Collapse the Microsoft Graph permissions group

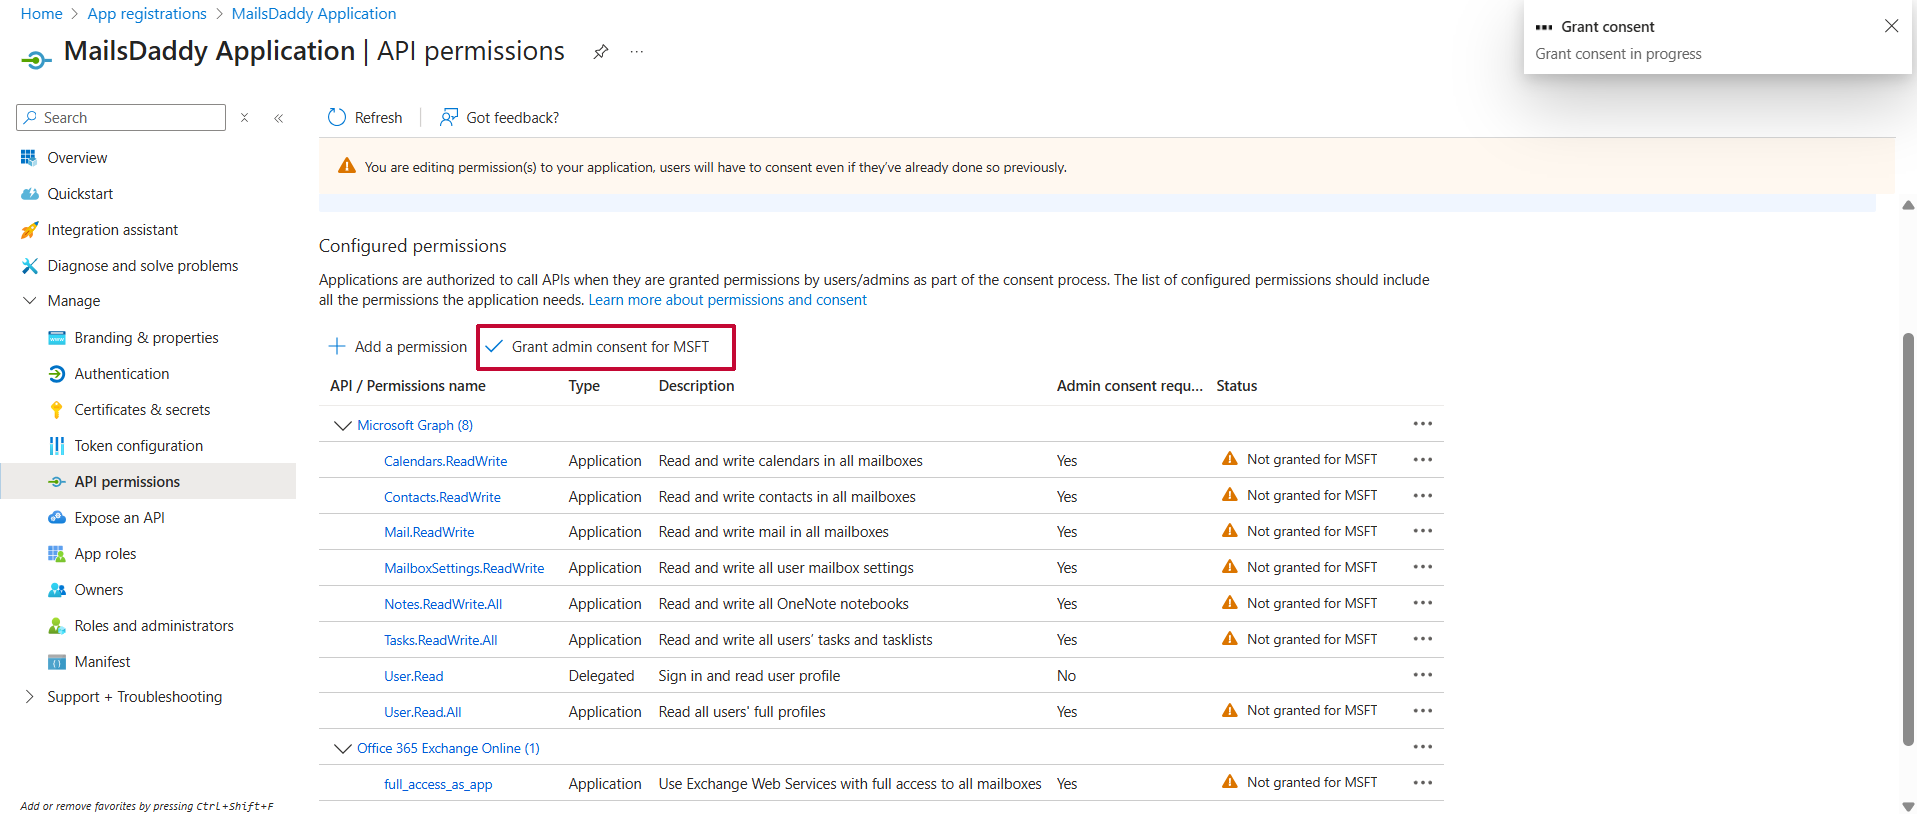[x=342, y=425]
